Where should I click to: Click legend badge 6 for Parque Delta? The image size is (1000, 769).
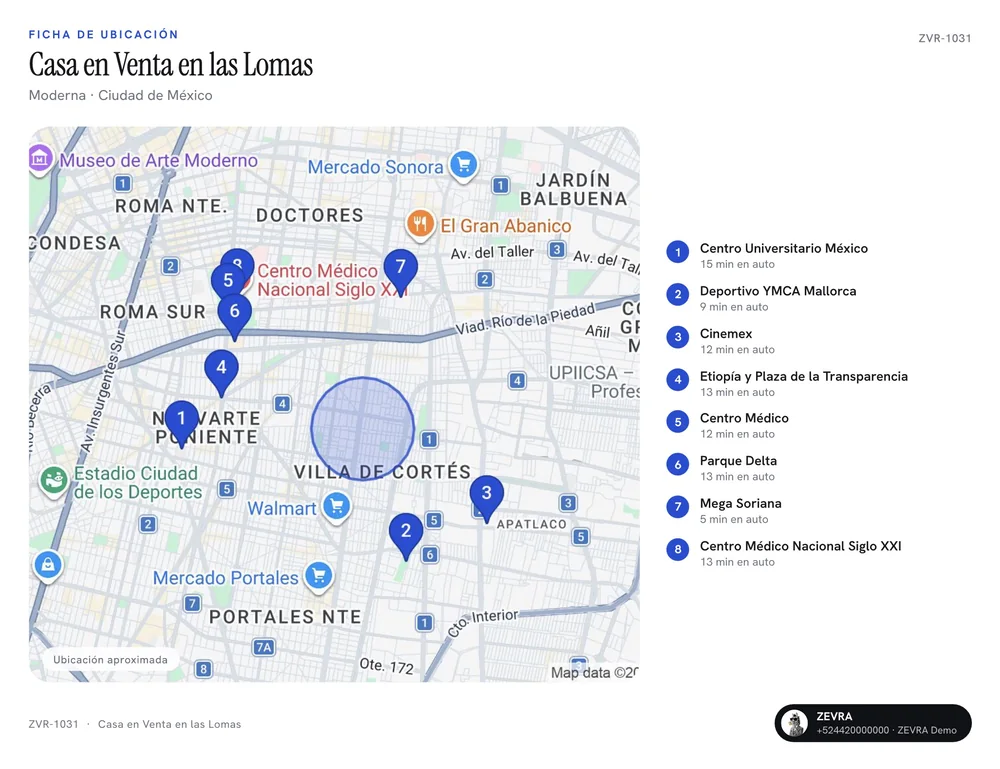[678, 465]
